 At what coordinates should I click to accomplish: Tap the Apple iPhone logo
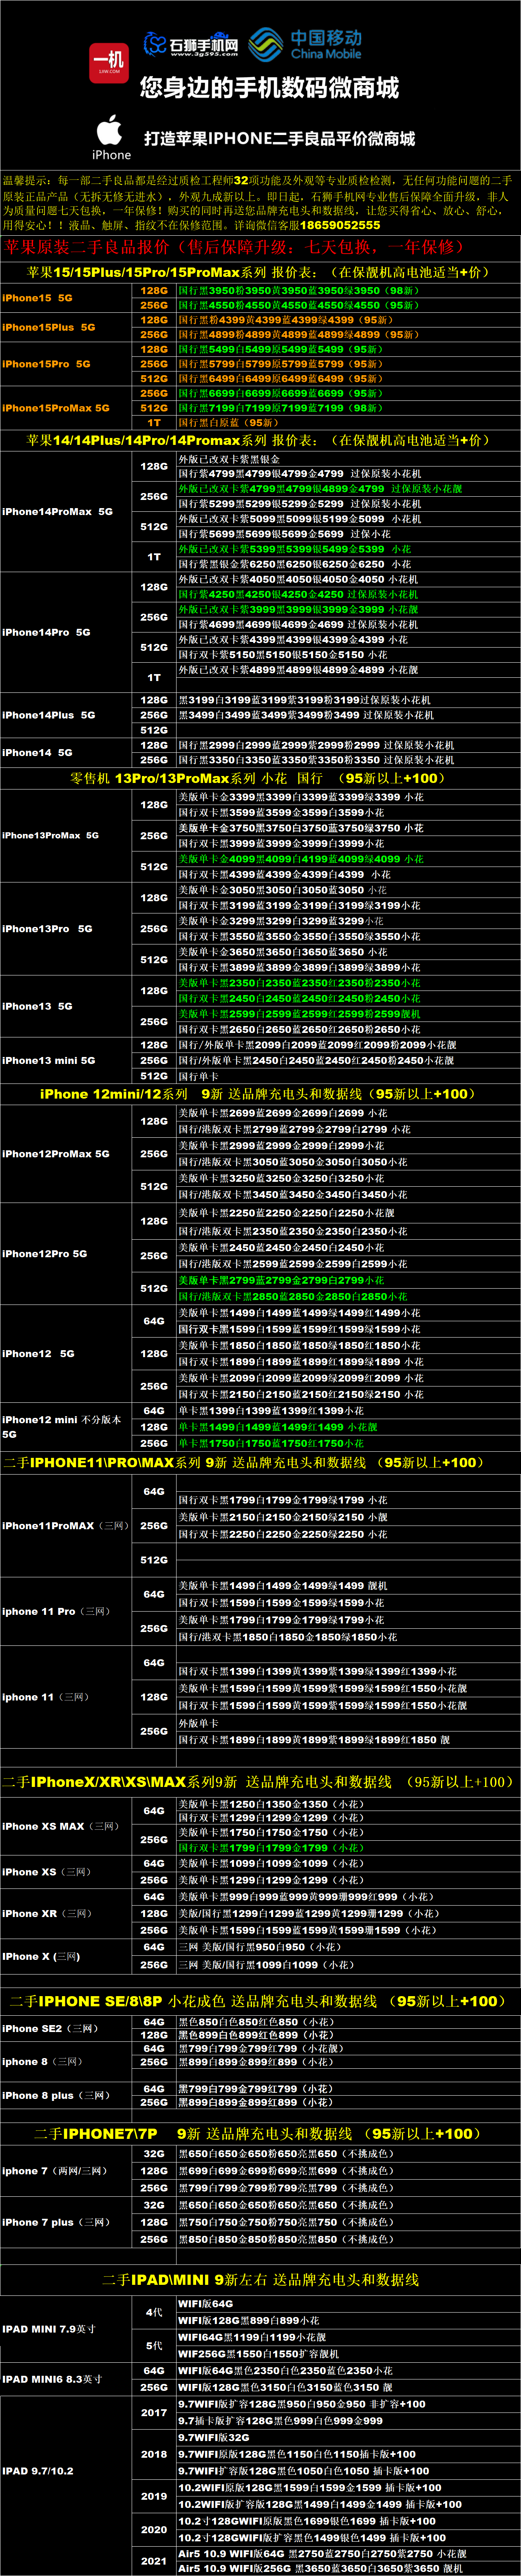click(x=111, y=137)
